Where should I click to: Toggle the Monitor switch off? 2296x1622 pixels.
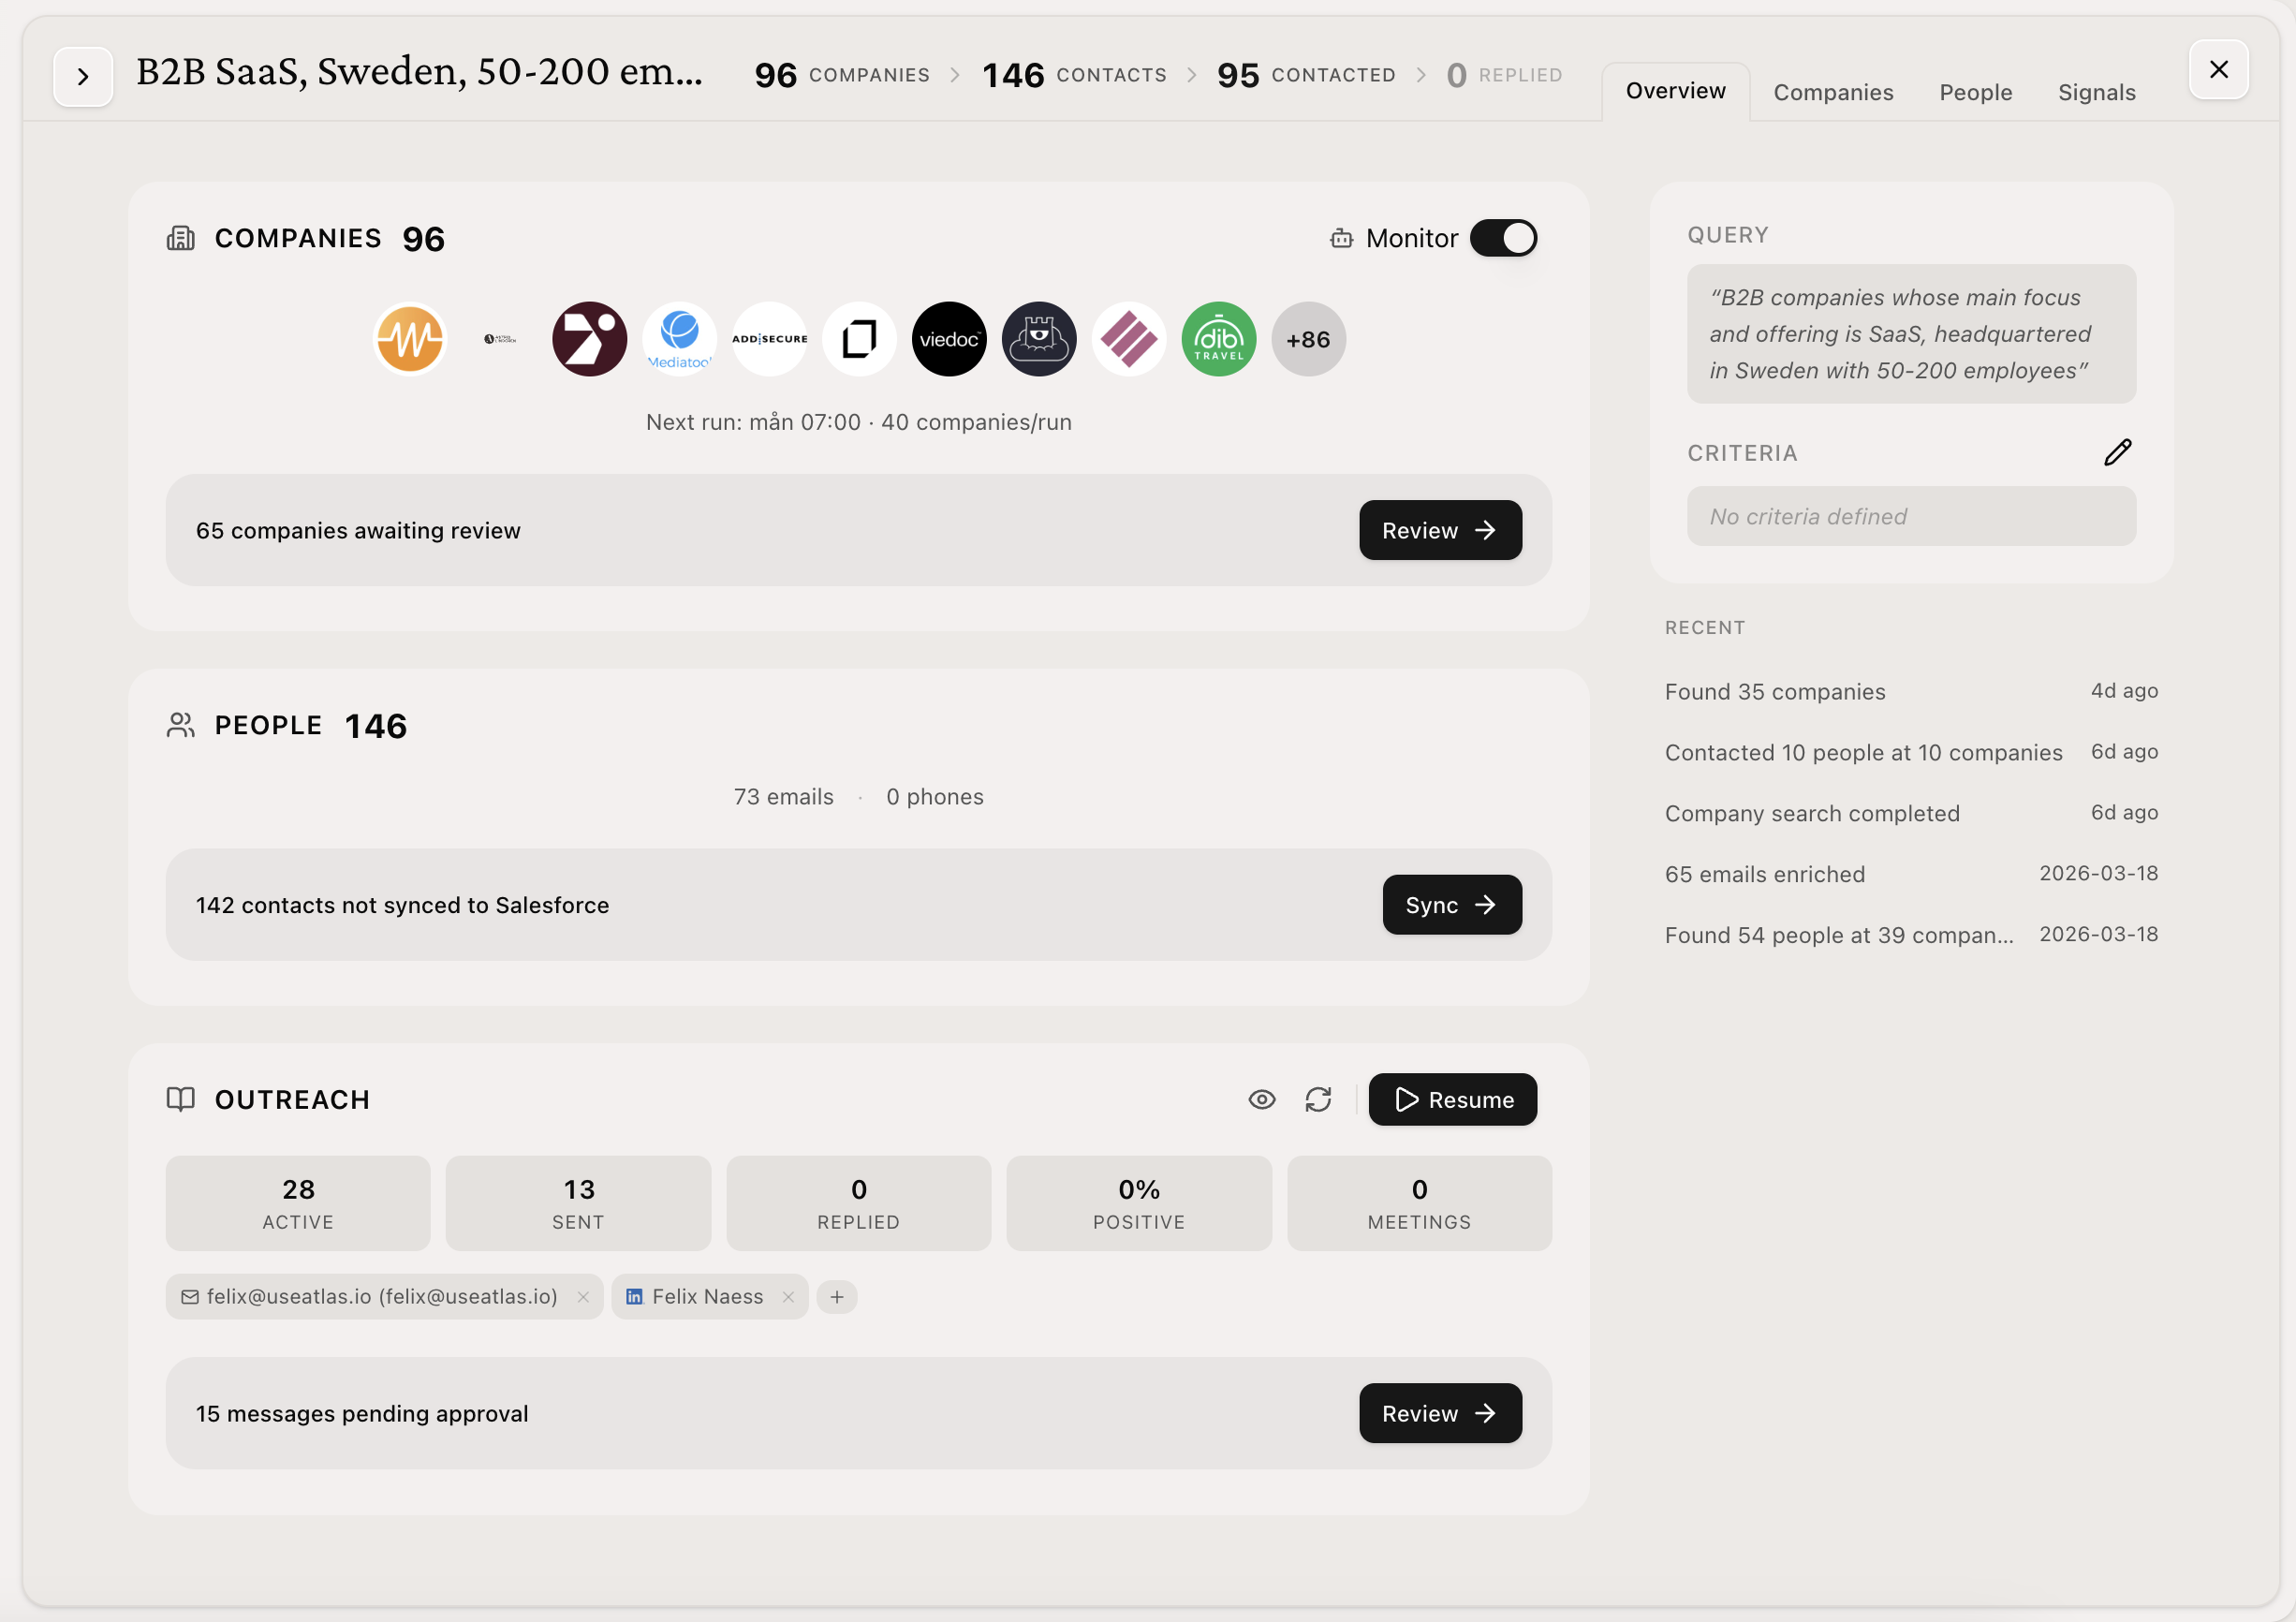tap(1503, 238)
